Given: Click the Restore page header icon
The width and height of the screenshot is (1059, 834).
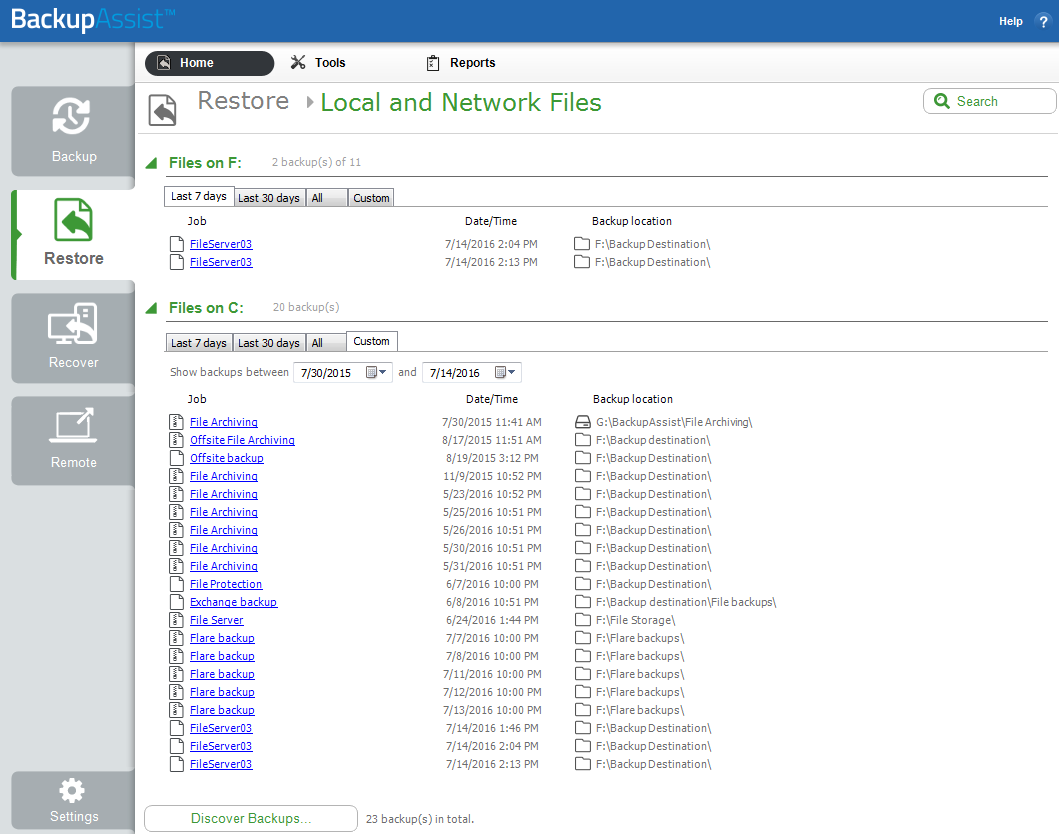Looking at the screenshot, I should (x=162, y=110).
